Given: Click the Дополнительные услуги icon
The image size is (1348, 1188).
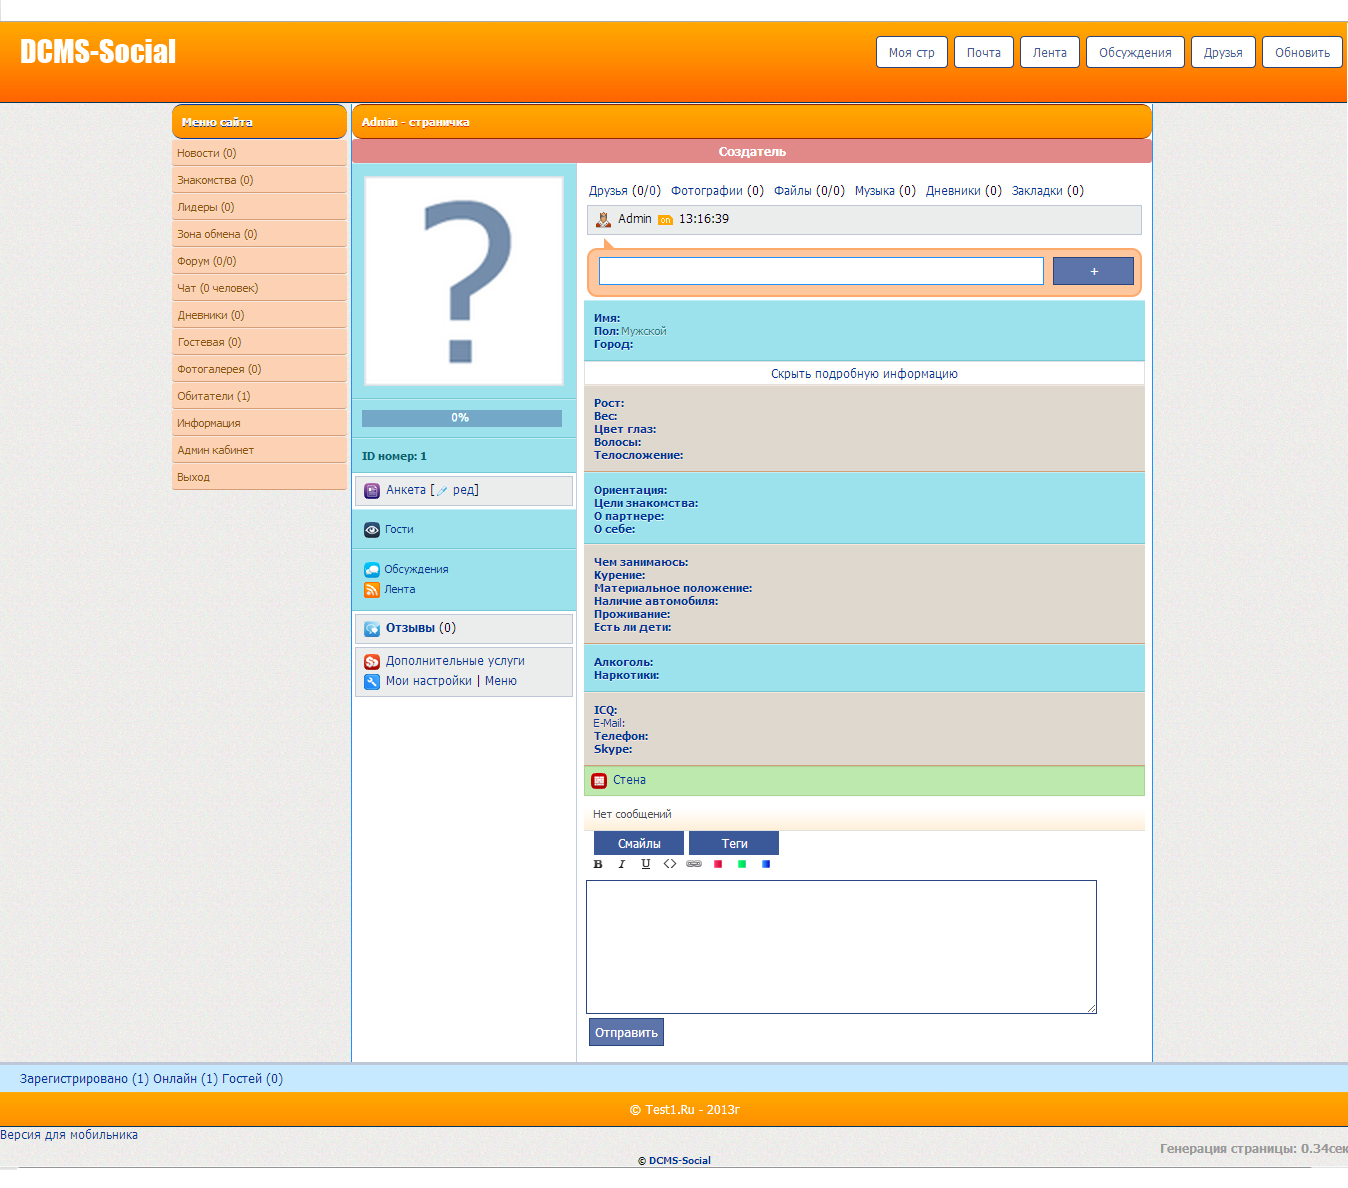Looking at the screenshot, I should coord(372,662).
